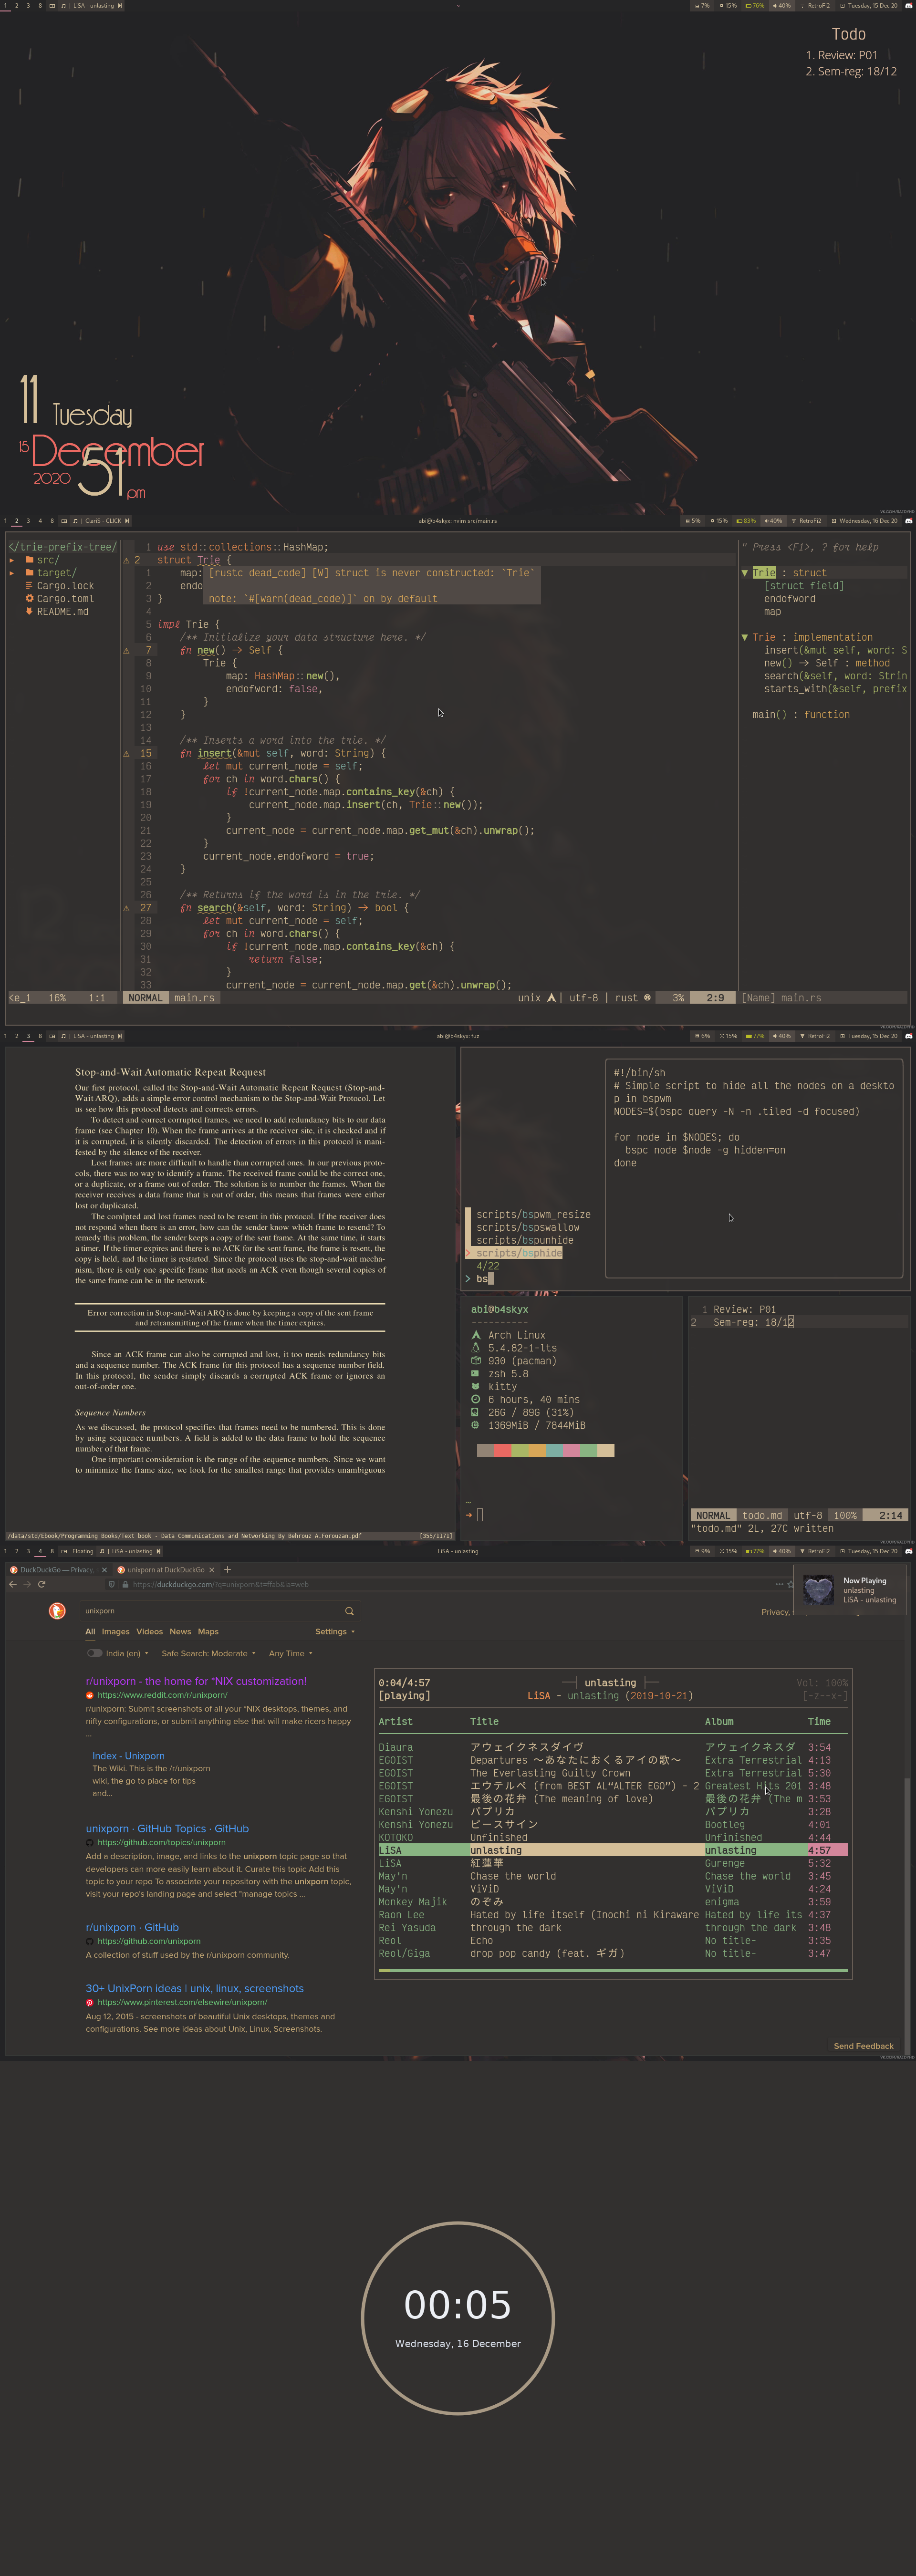Screen dimensions: 916x2576
Task: Click the browser back arrow
Action: point(13,1584)
